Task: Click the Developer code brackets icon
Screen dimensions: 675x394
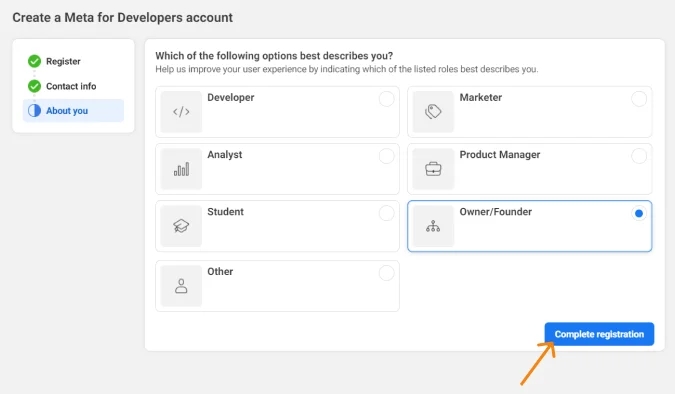Action: coord(181,112)
